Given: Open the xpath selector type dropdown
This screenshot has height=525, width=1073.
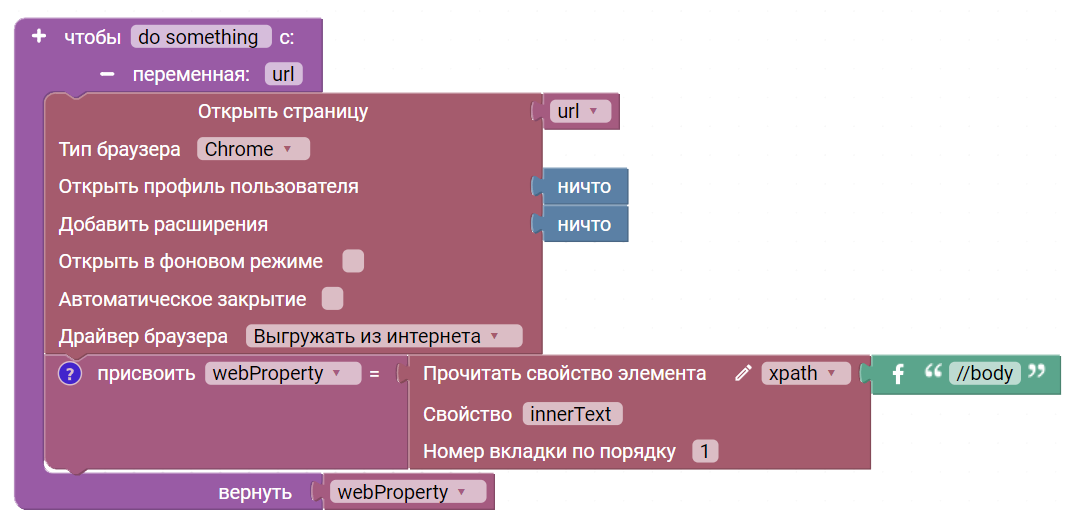Looking at the screenshot, I should point(806,373).
